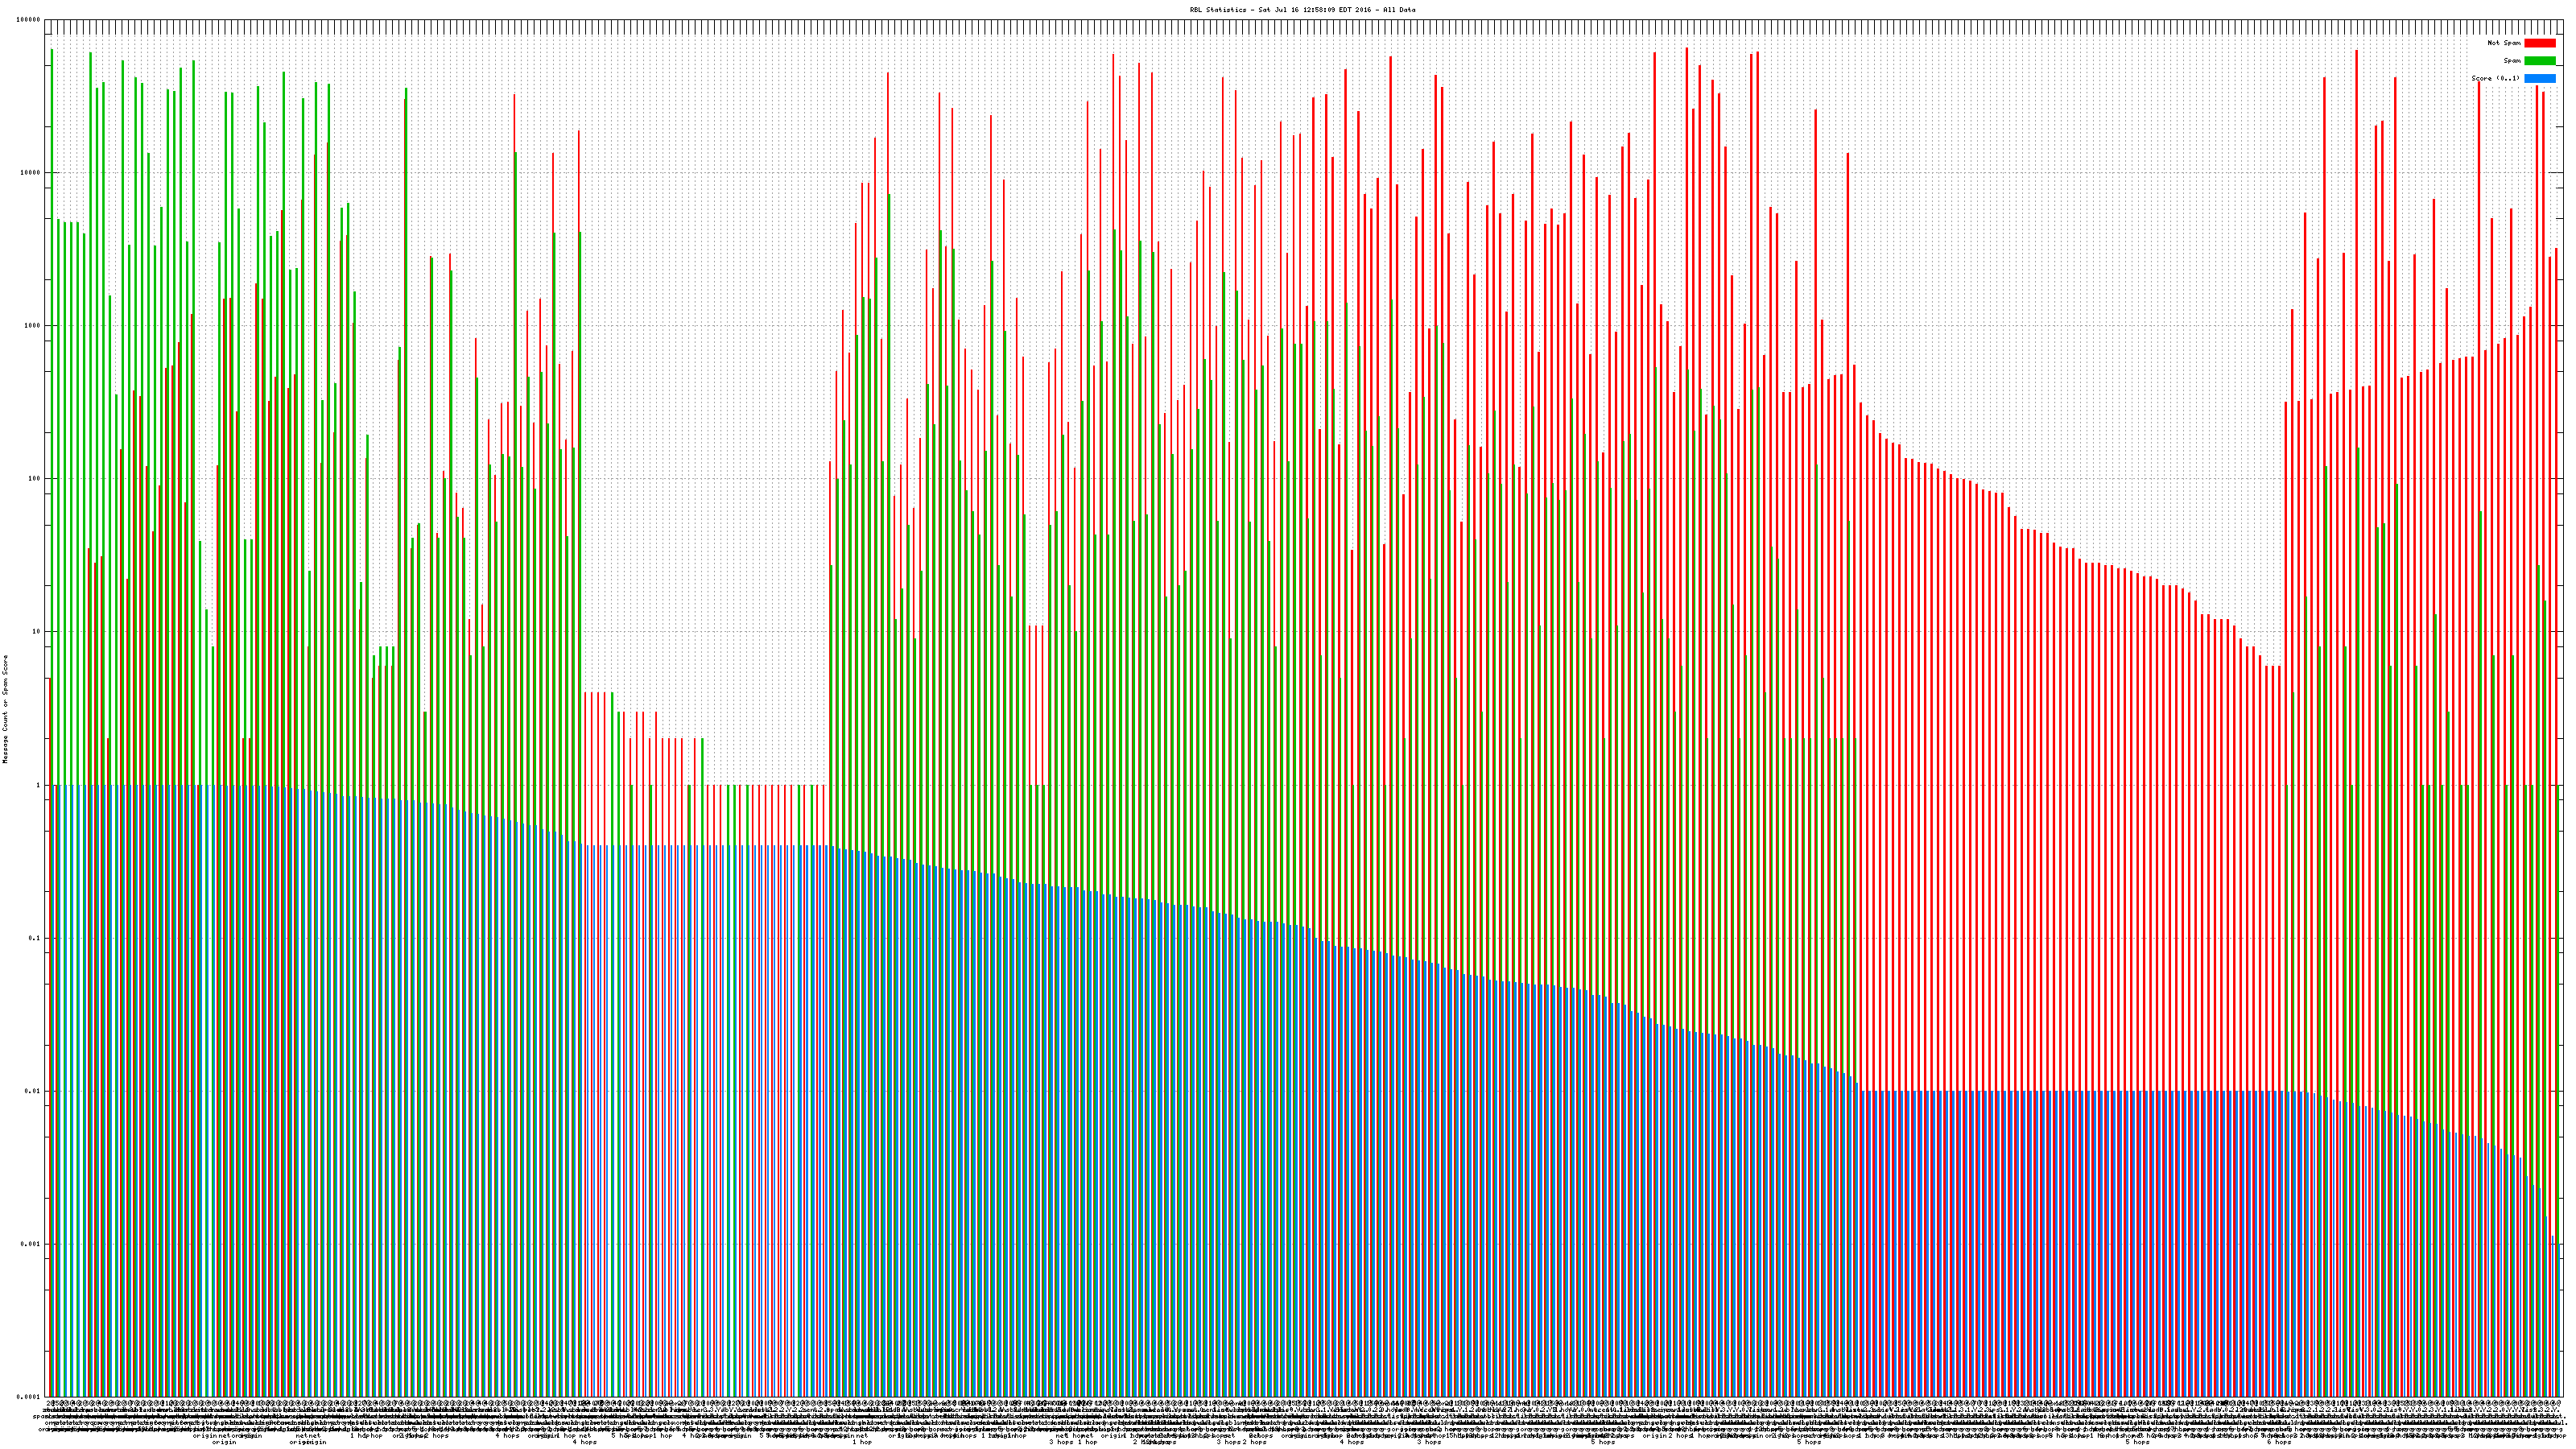Click the 1000 y-axis tick label
The height and width of the screenshot is (1449, 2576).
point(32,326)
